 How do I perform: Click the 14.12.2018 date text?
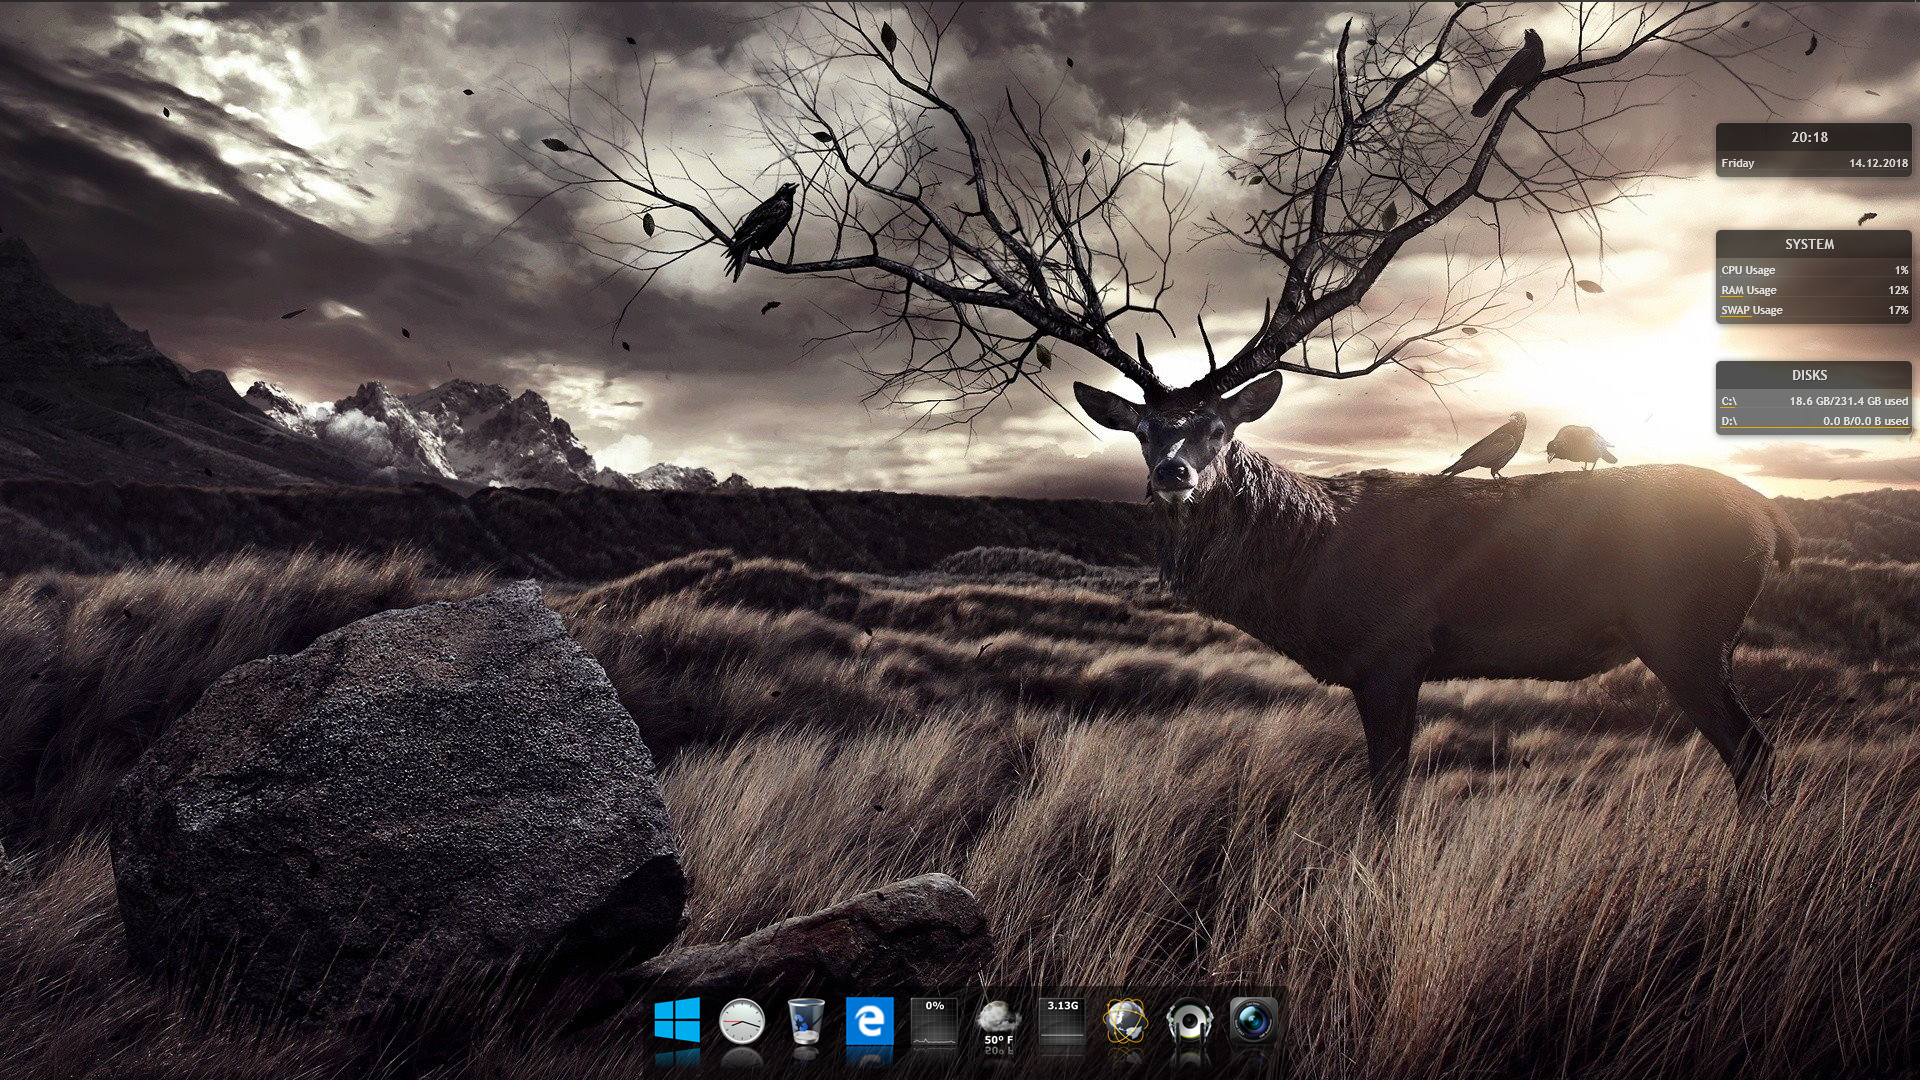point(1877,163)
